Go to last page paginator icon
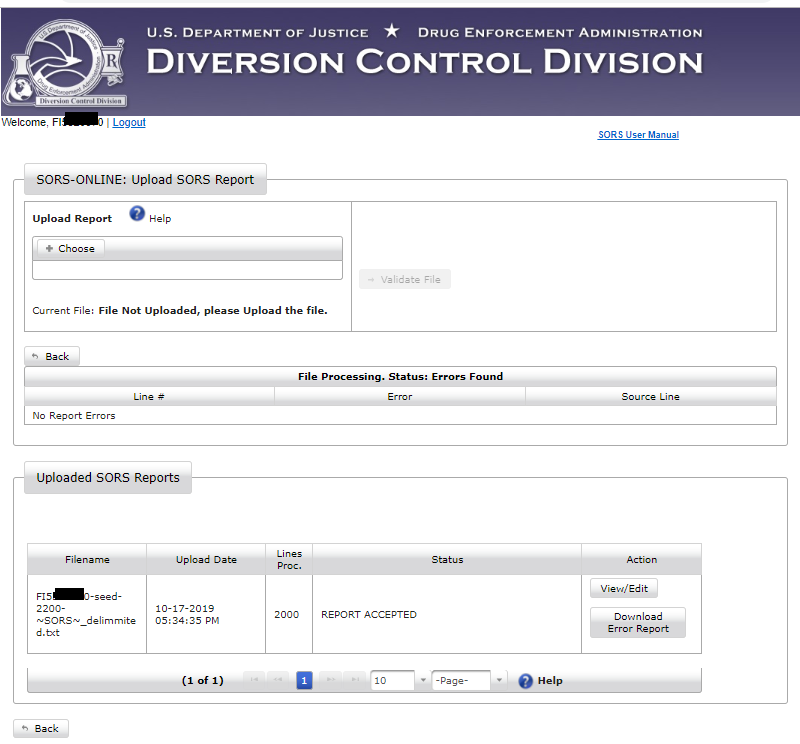The height and width of the screenshot is (744, 800). coord(355,680)
